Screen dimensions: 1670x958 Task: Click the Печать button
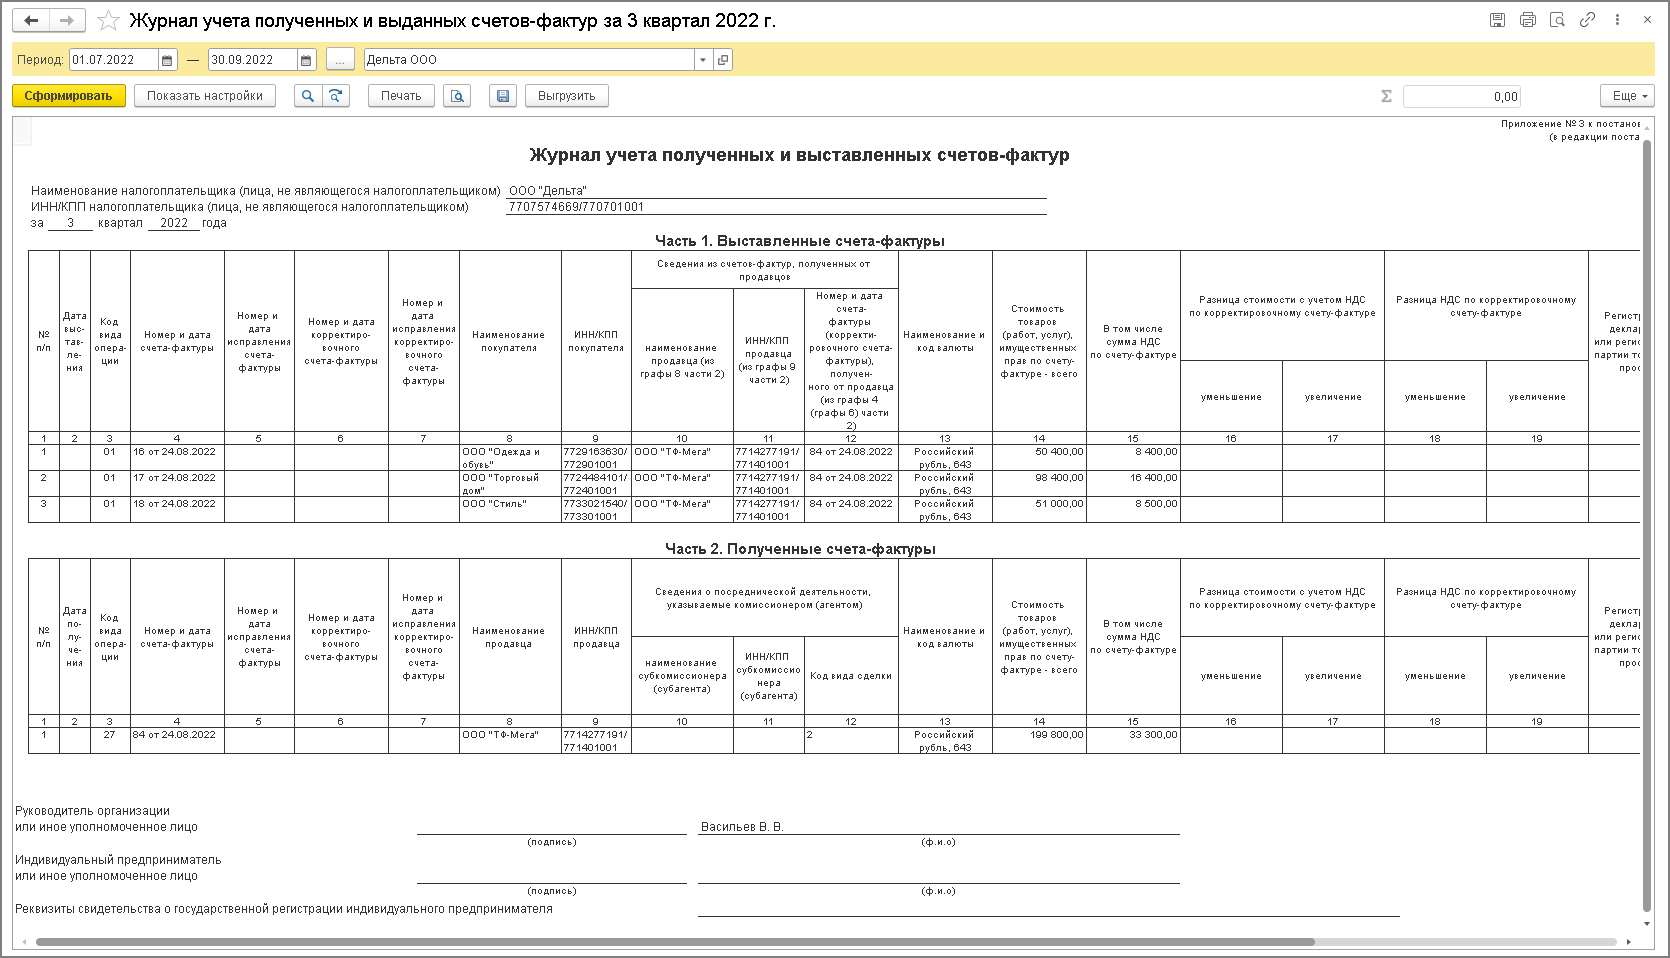point(401,96)
